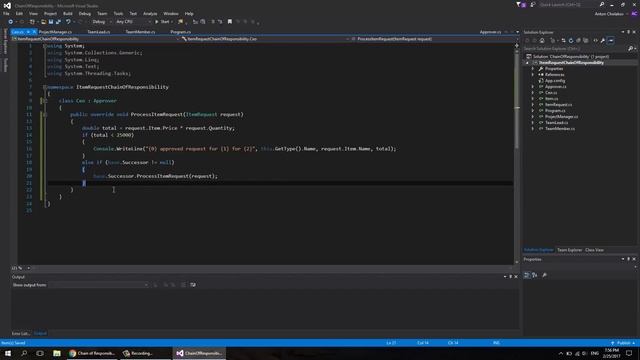Select the ItemRequestChainOfResponsibility project node
Screen dimensions: 640x360
[571, 62]
